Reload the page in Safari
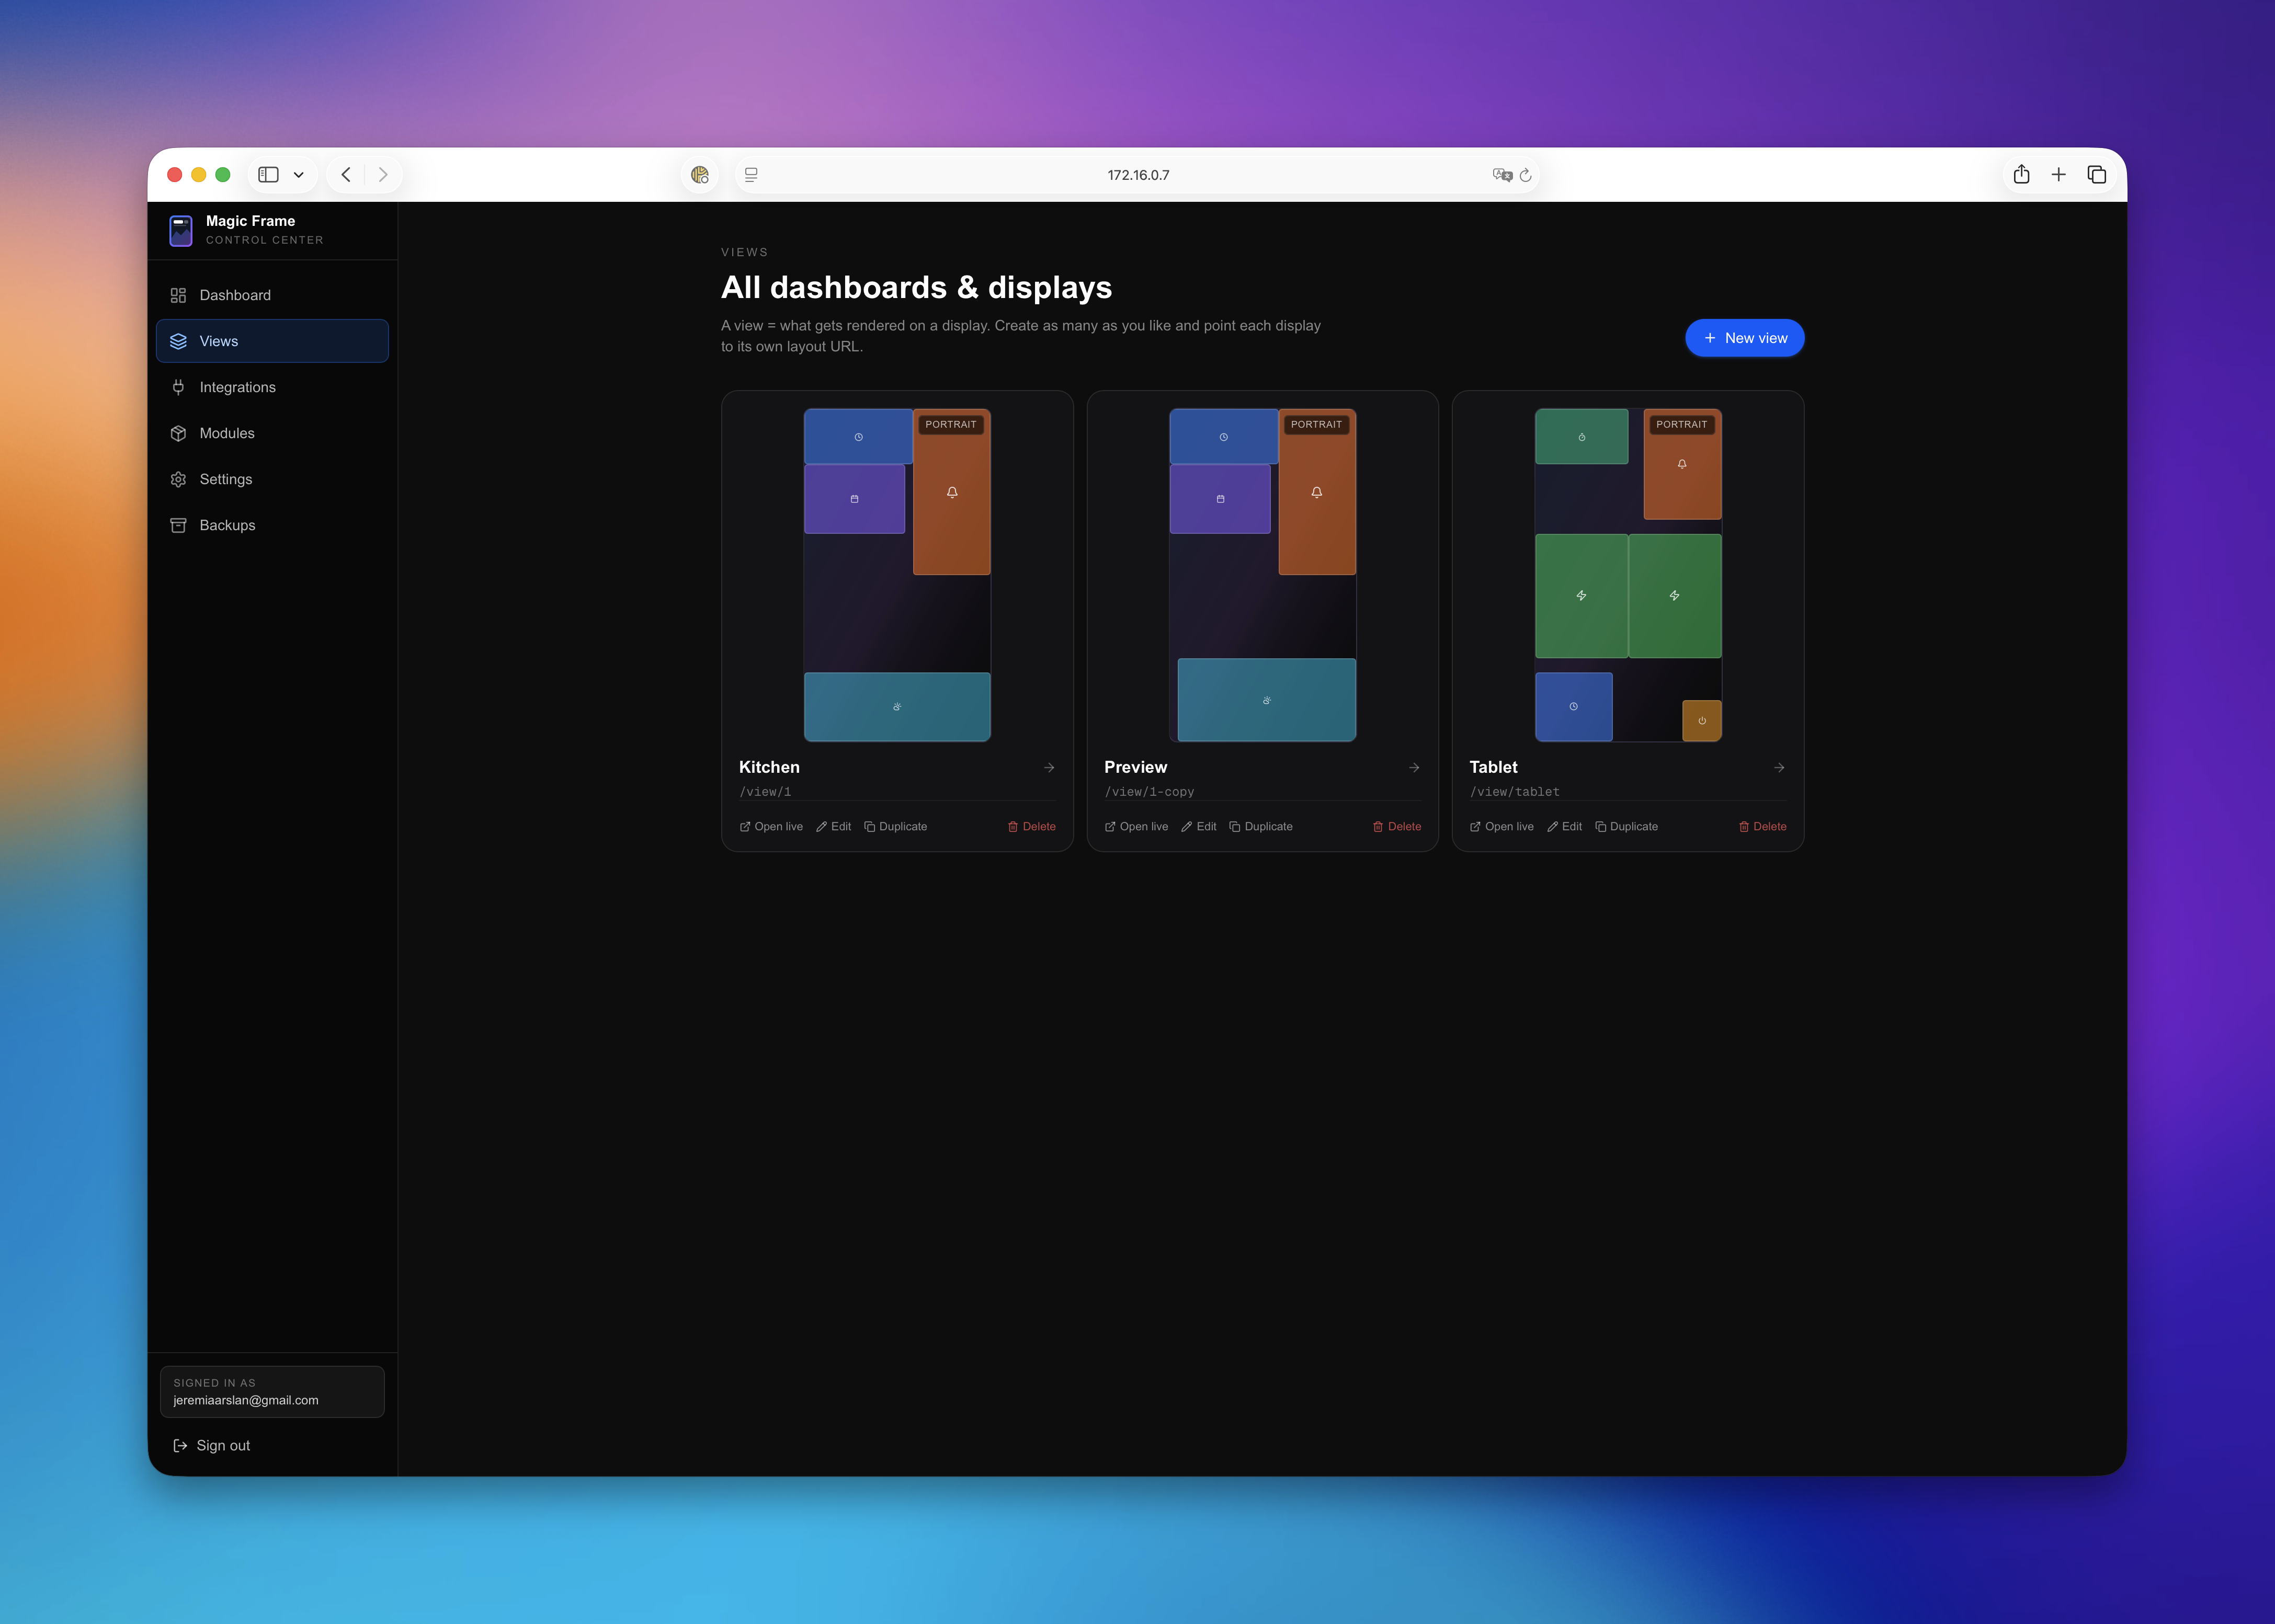Image resolution: width=2275 pixels, height=1624 pixels. click(1526, 175)
